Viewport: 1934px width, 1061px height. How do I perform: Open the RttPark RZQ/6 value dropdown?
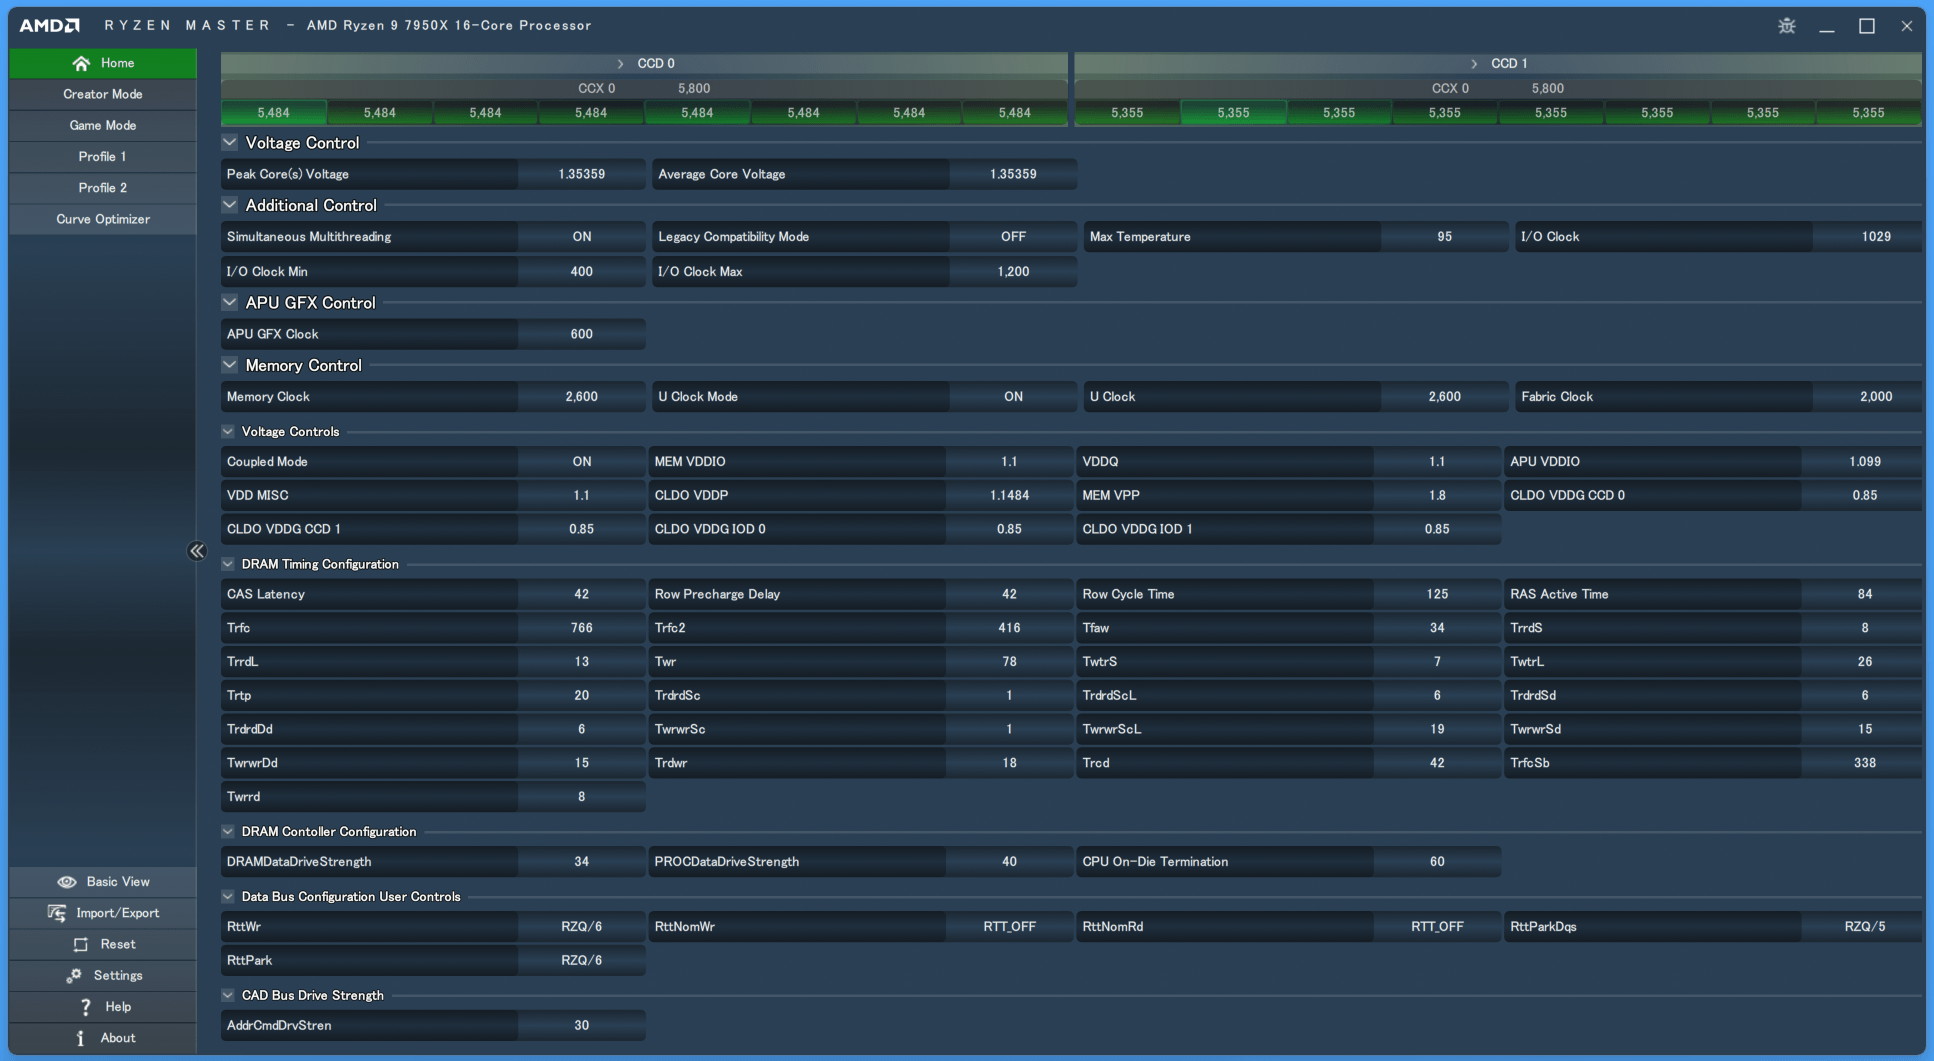(582, 960)
